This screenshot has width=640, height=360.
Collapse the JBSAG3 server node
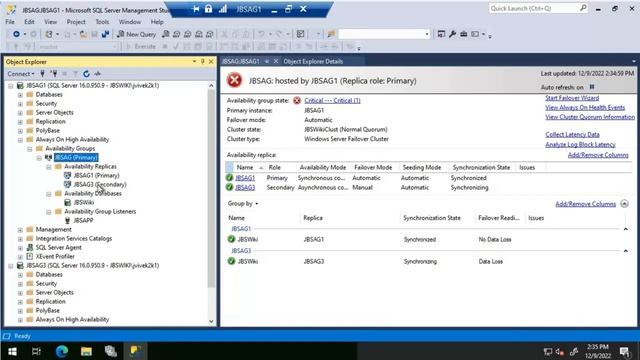11,266
